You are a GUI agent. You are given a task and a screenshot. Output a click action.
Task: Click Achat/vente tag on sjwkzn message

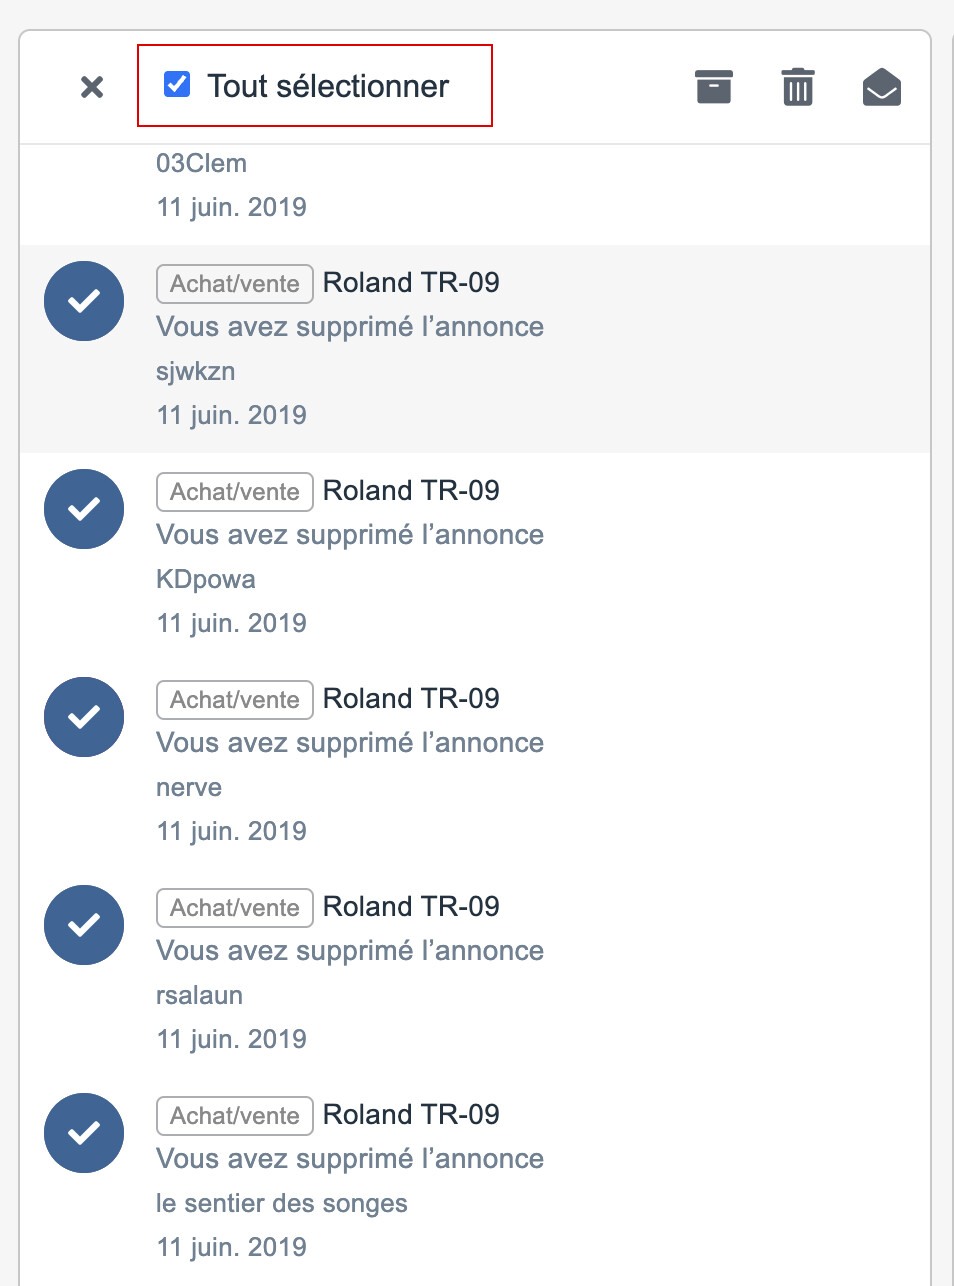click(x=235, y=284)
